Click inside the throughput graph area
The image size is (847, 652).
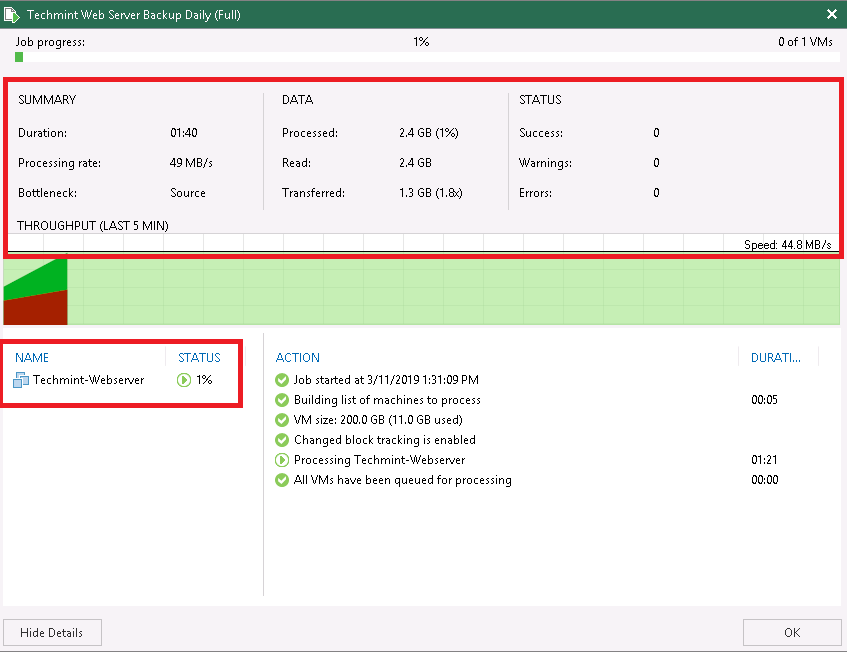pyautogui.click(x=420, y=292)
